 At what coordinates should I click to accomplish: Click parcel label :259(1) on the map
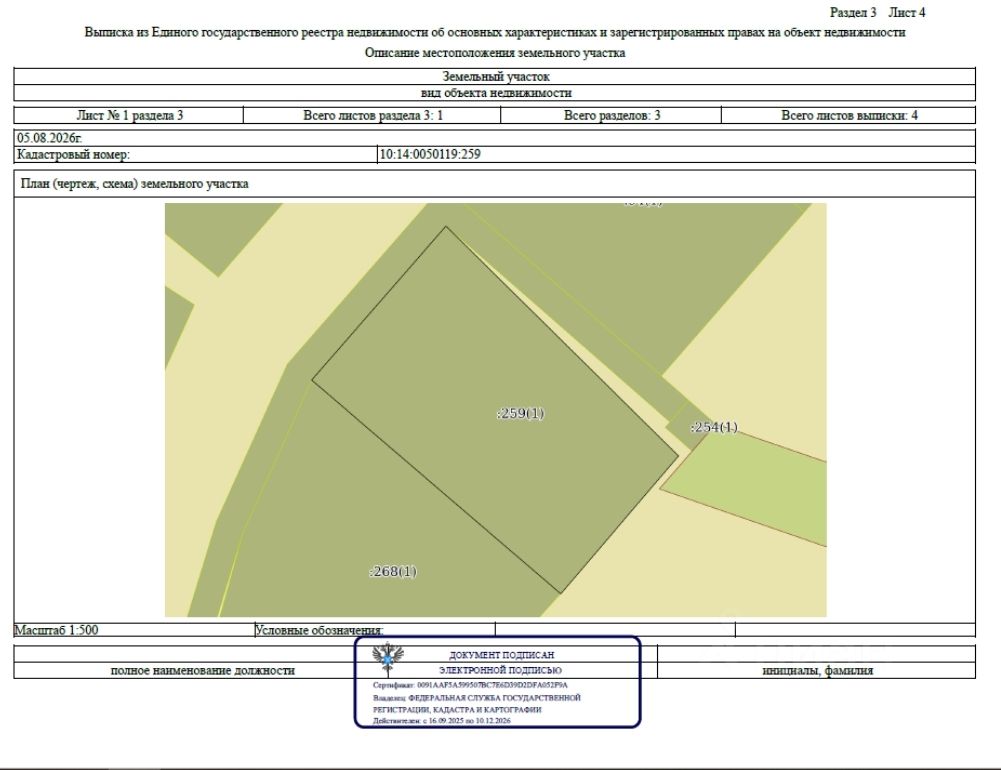click(x=520, y=413)
